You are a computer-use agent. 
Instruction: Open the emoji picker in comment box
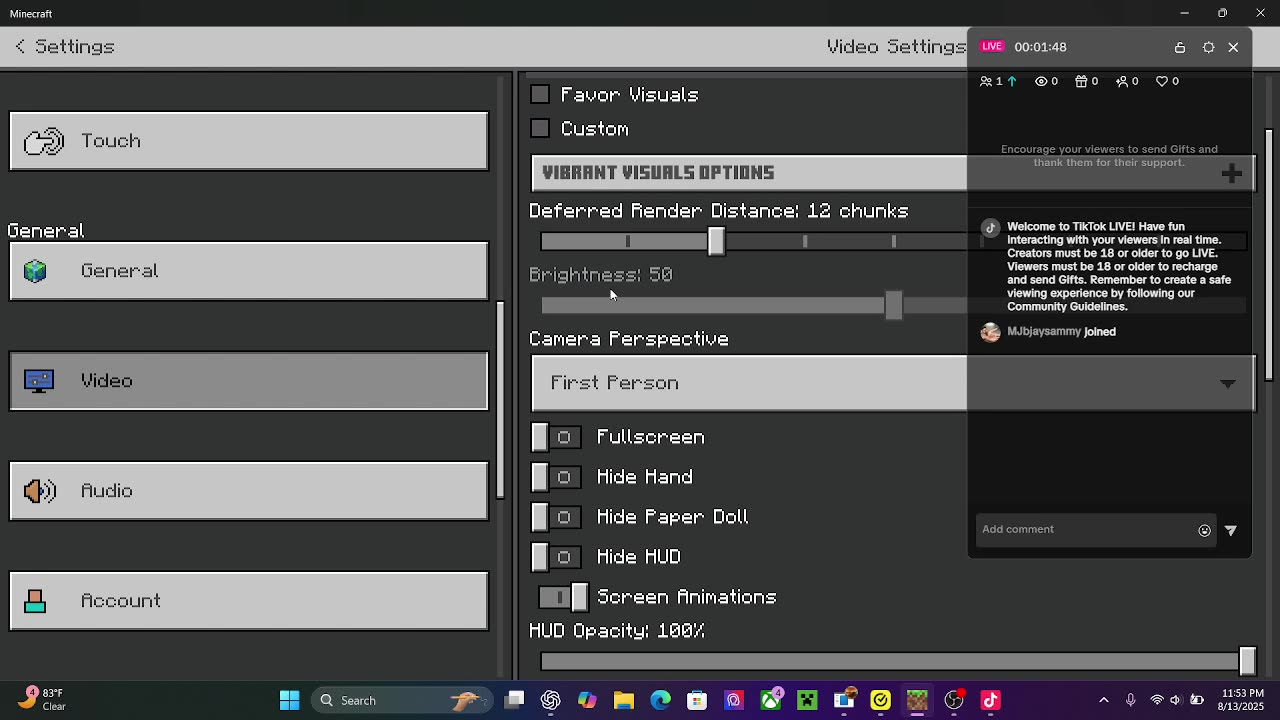coord(1204,531)
